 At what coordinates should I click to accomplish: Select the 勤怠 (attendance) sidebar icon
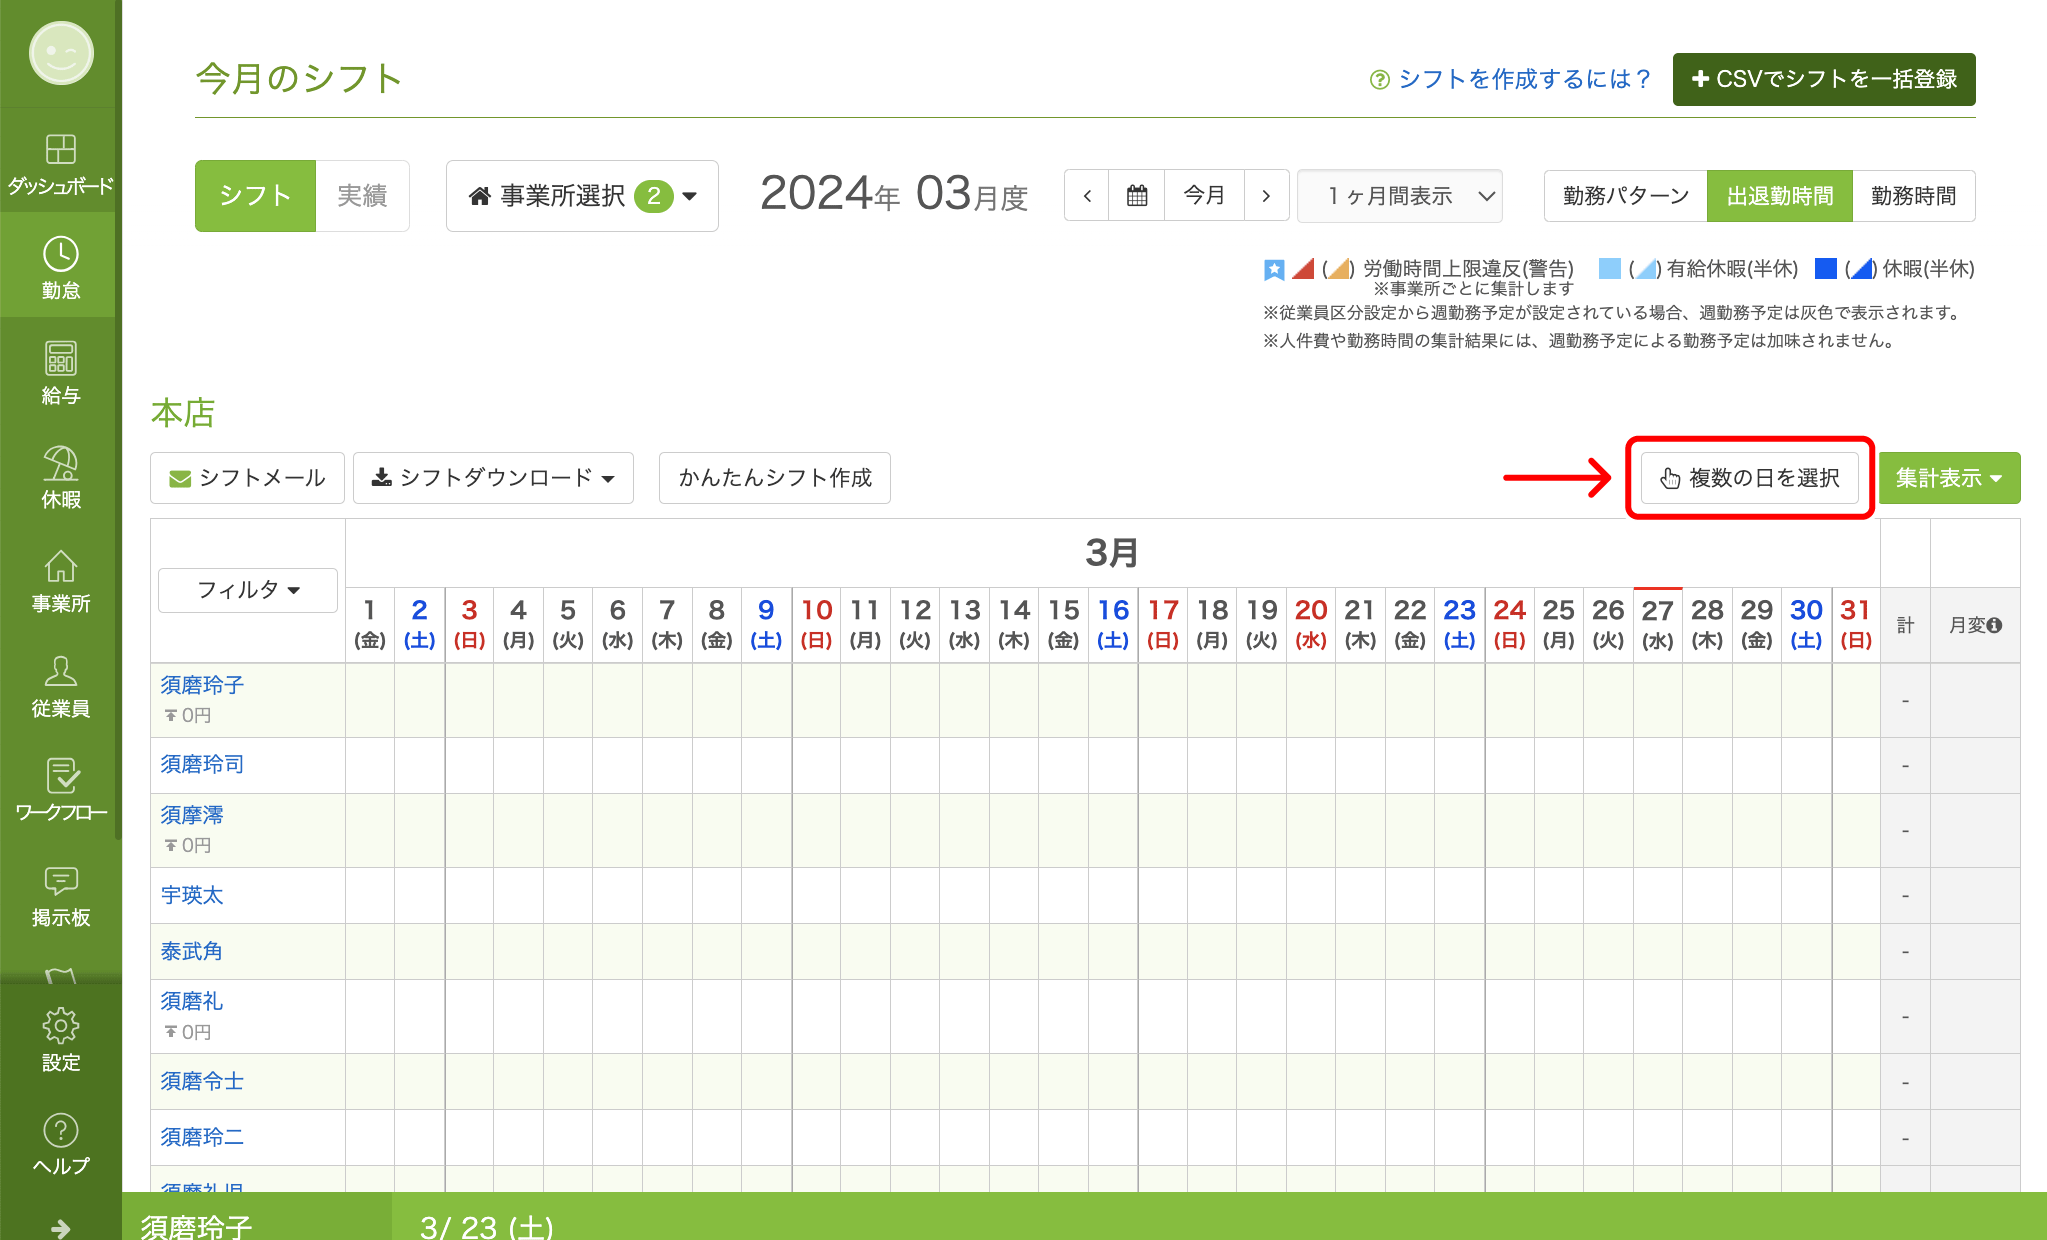pyautogui.click(x=61, y=265)
